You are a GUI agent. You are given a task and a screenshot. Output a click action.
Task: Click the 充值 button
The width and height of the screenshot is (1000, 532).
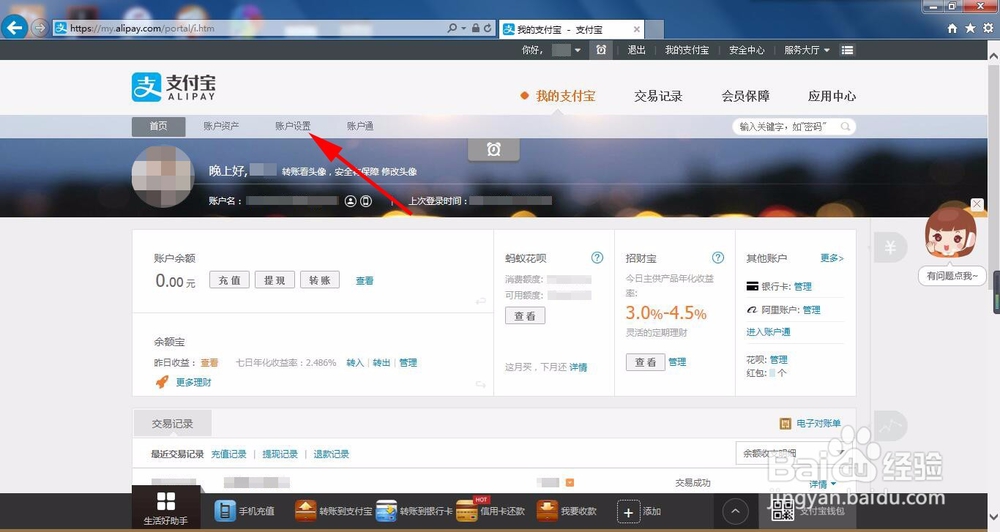[230, 280]
